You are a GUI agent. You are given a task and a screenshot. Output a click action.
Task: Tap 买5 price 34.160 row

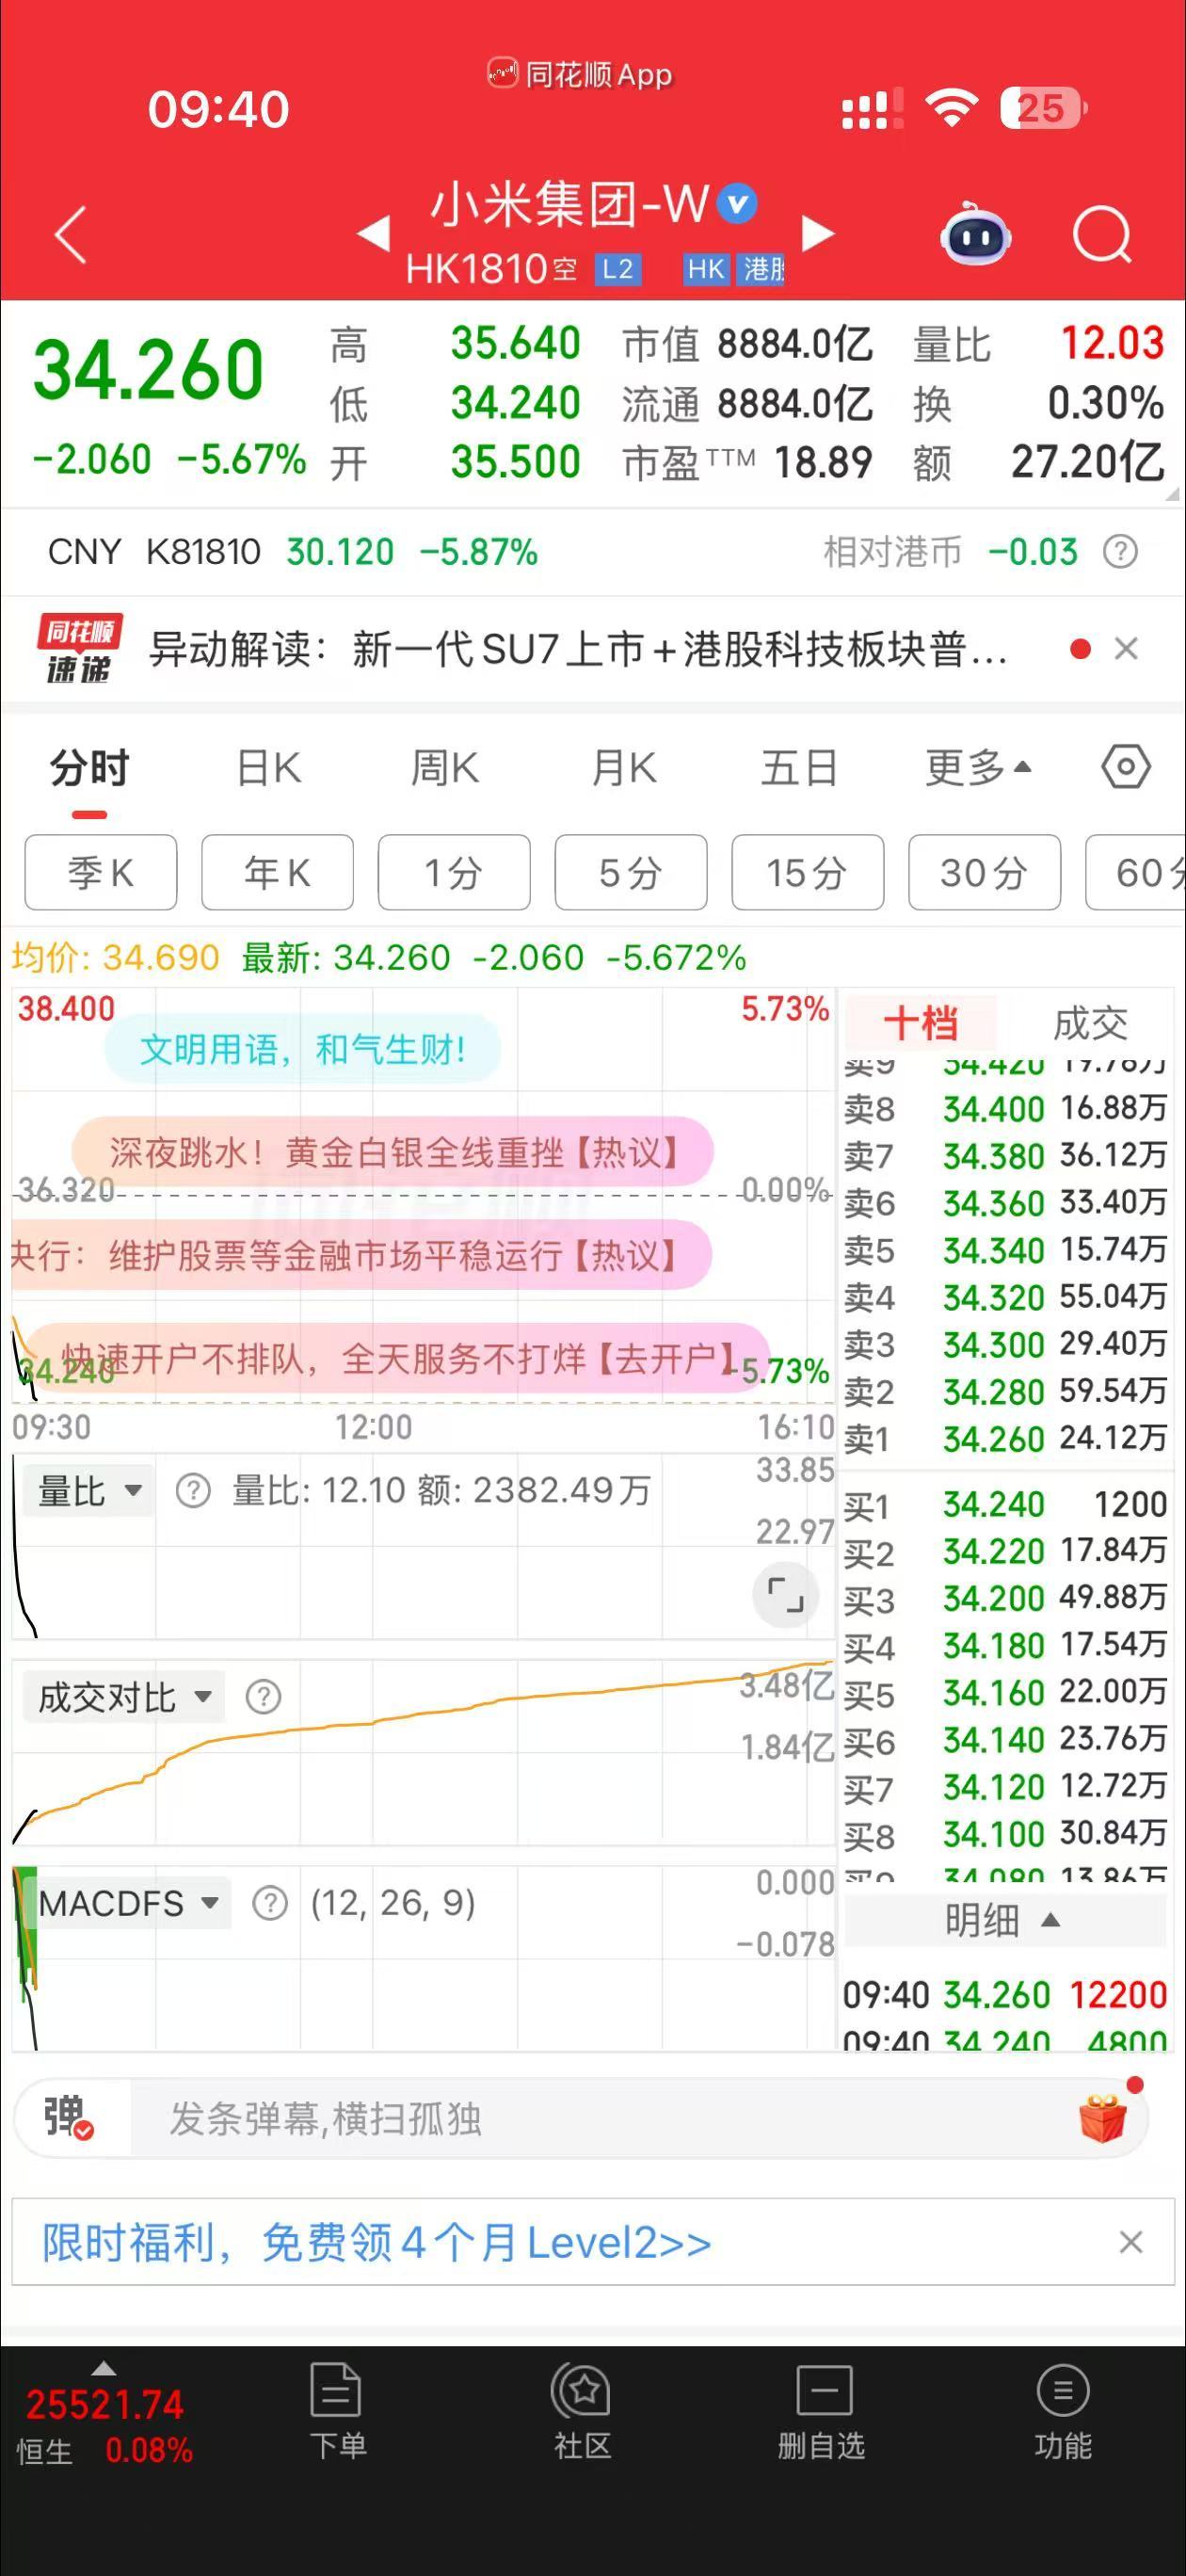[x=1005, y=1692]
